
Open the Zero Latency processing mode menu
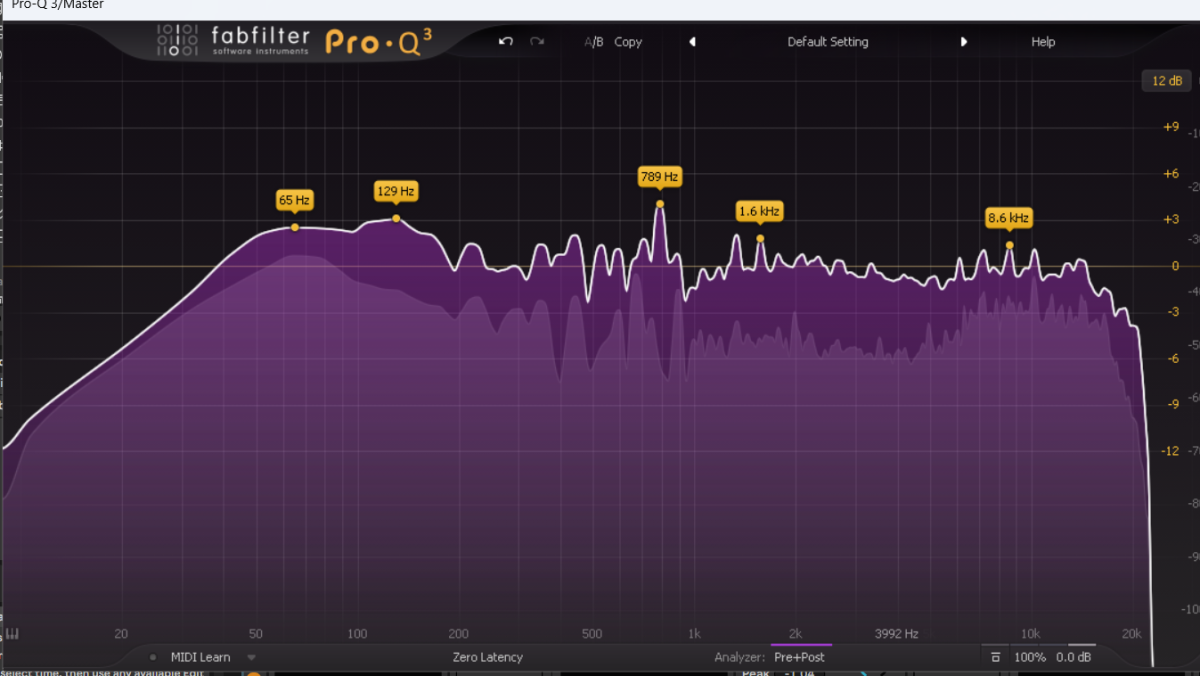click(487, 657)
